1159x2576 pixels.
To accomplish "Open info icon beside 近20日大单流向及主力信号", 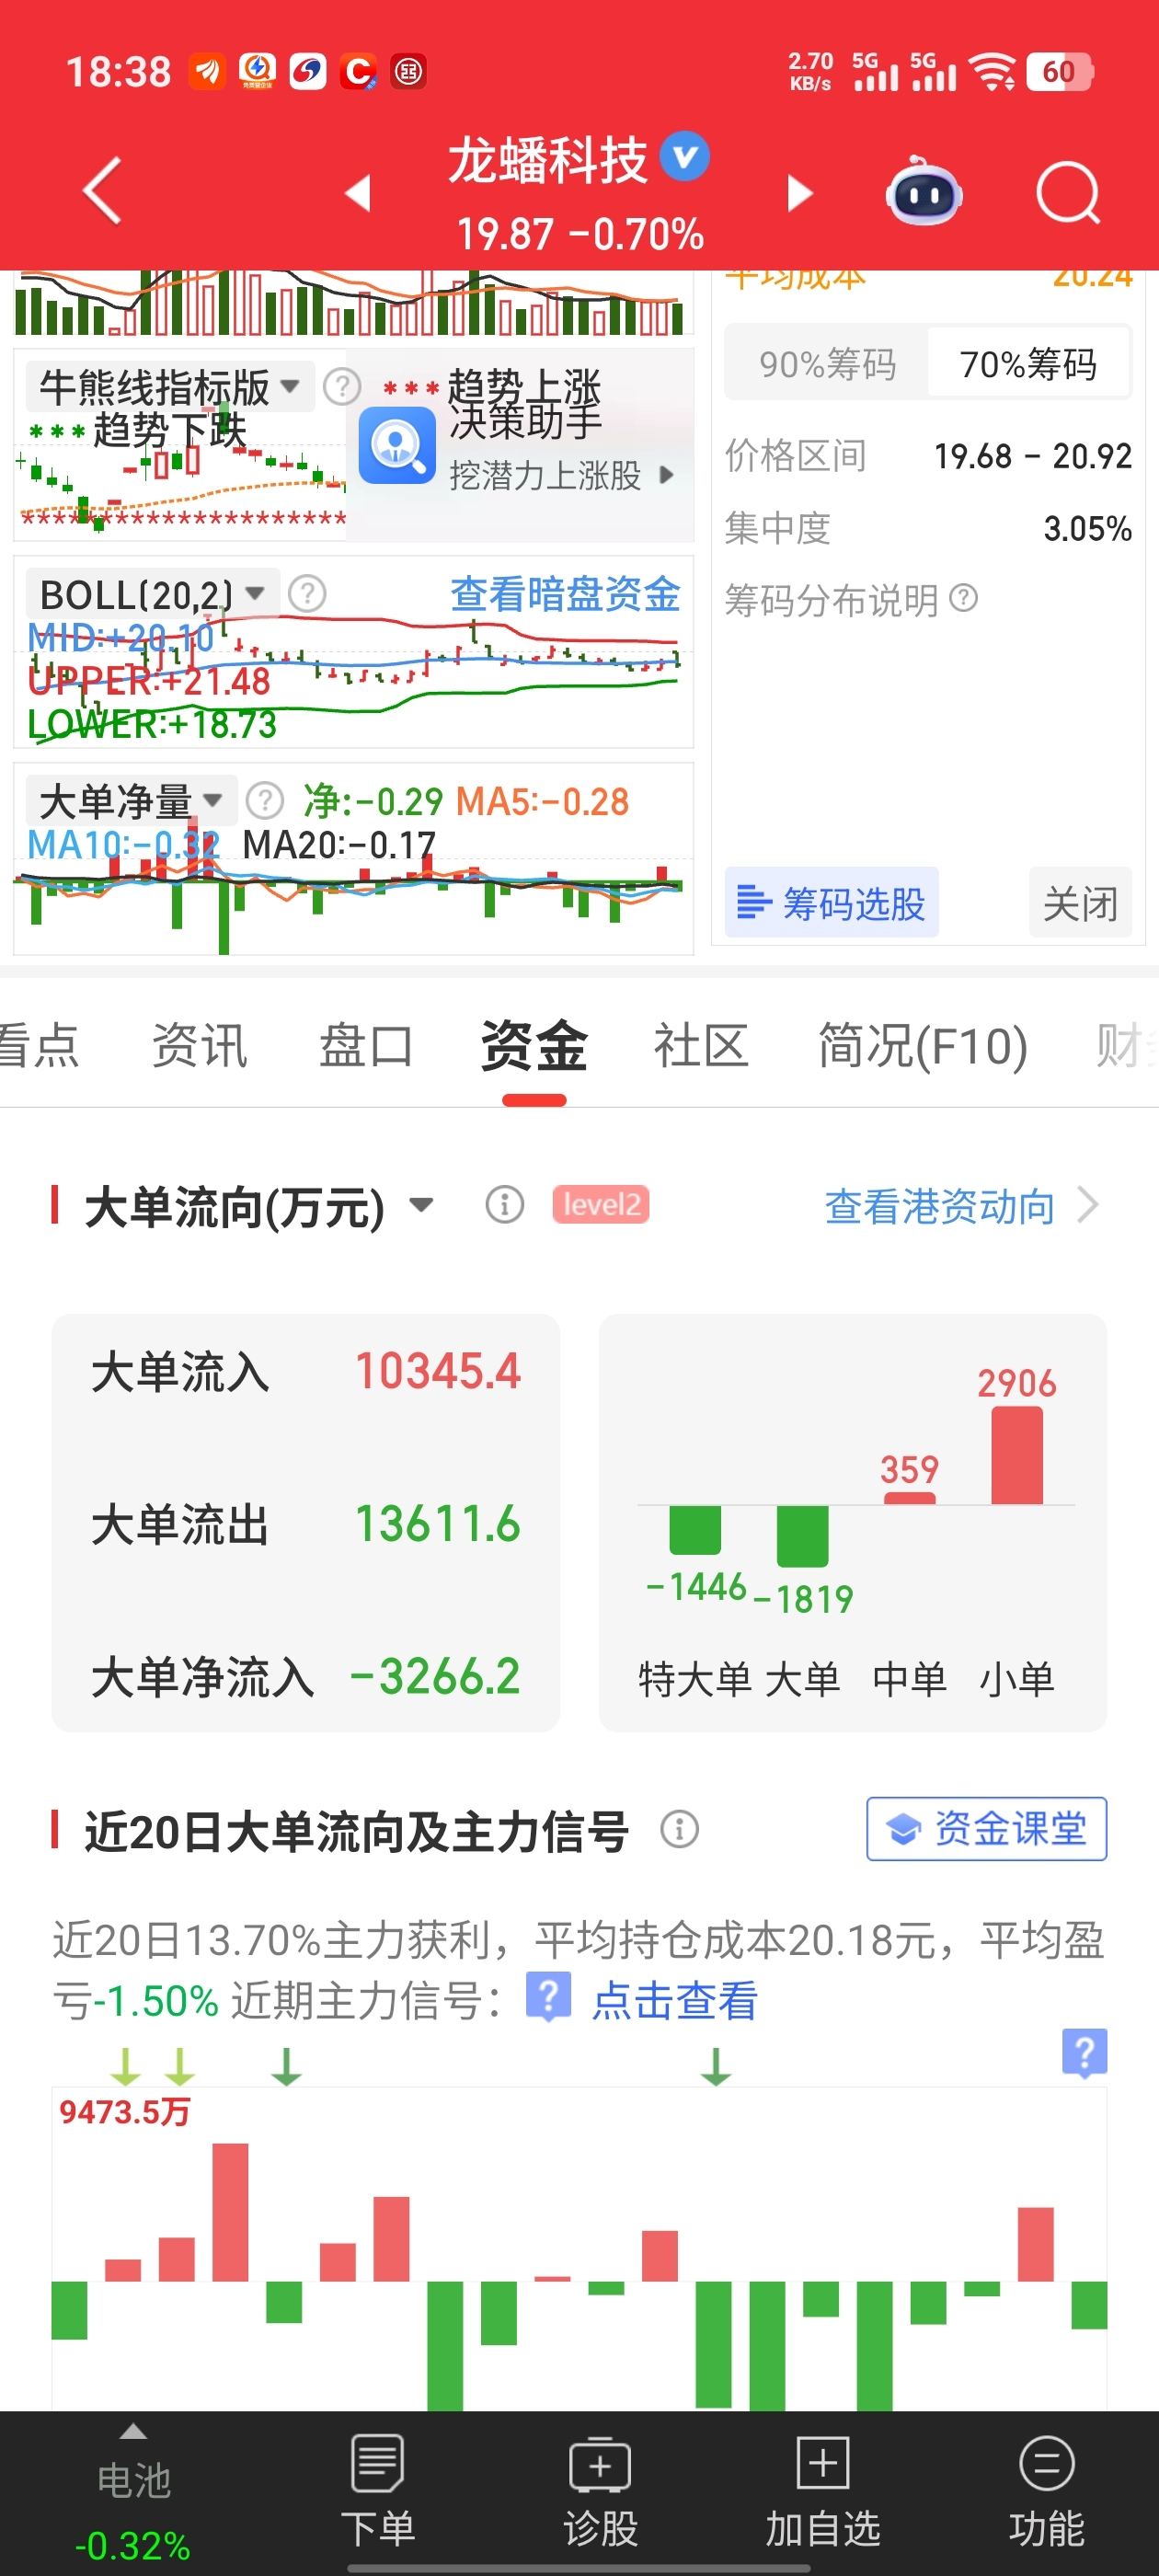I will point(680,1829).
